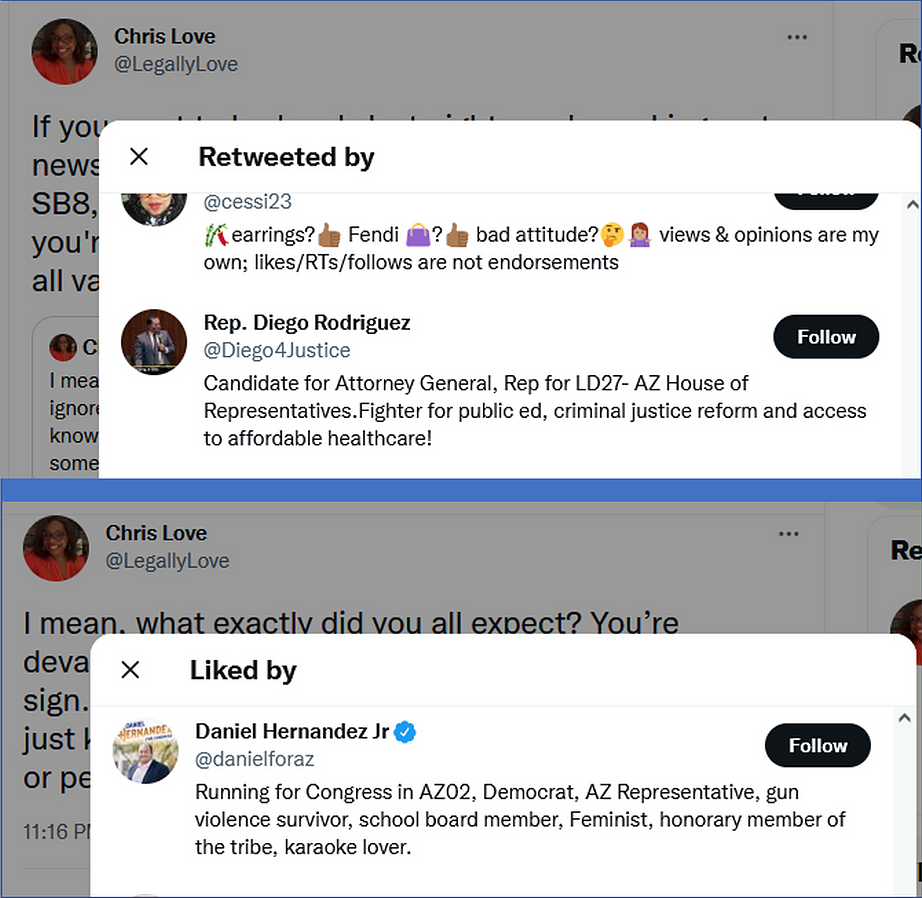Click Daniel Hernandez Jr's verified badge
Image resolution: width=922 pixels, height=898 pixels.
pyautogui.click(x=405, y=732)
